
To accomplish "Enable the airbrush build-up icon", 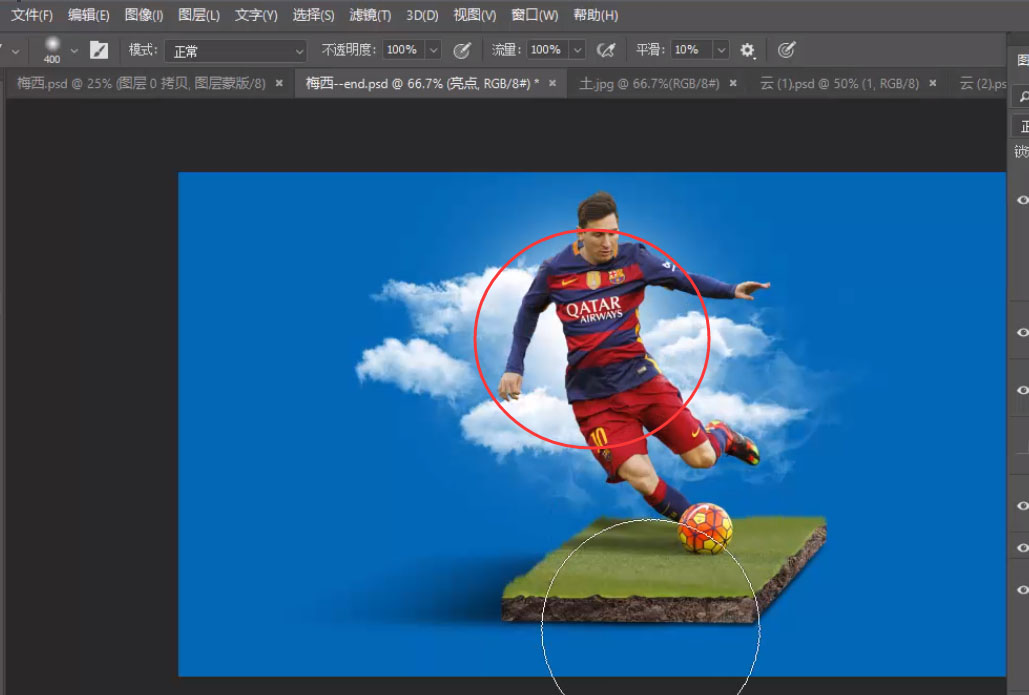I will (606, 50).
